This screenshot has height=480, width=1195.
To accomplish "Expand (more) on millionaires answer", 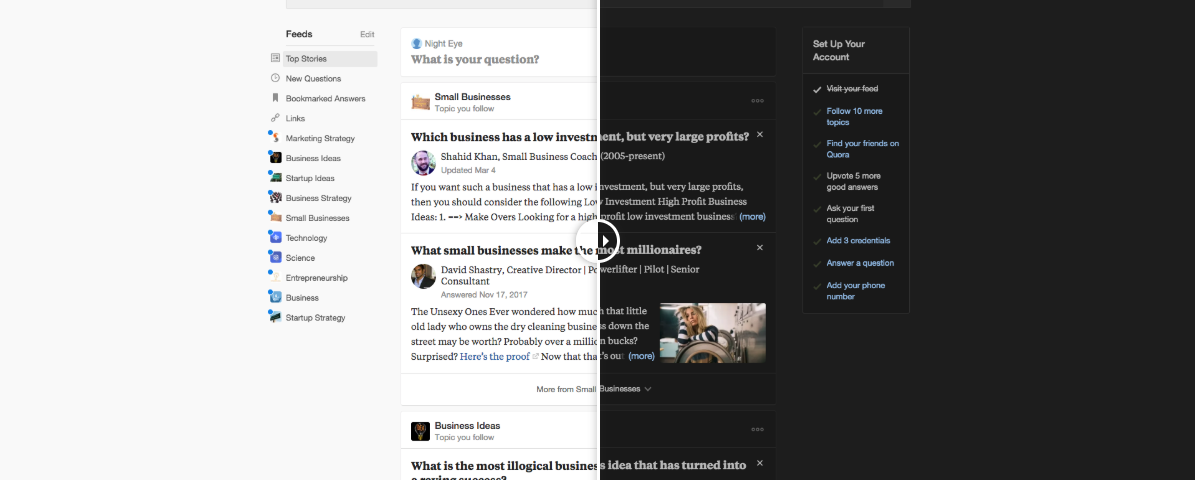I will (x=641, y=356).
